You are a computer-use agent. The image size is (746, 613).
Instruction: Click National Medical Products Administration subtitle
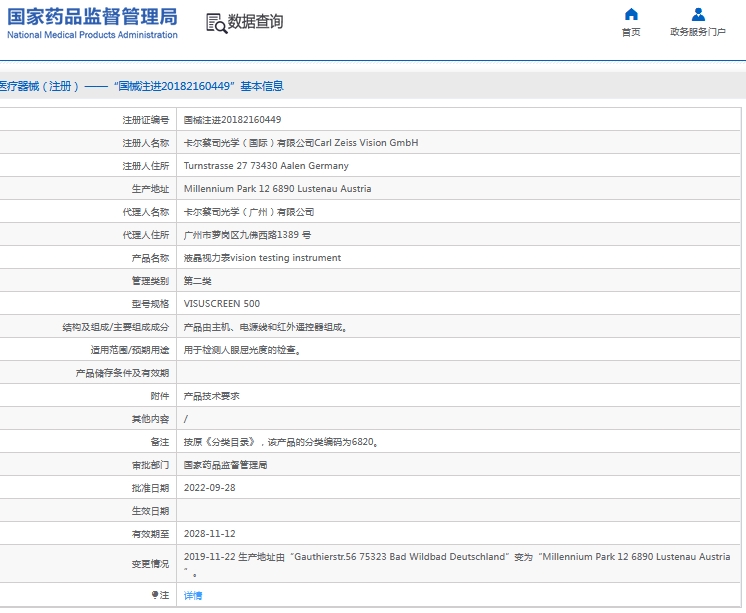click(x=92, y=35)
